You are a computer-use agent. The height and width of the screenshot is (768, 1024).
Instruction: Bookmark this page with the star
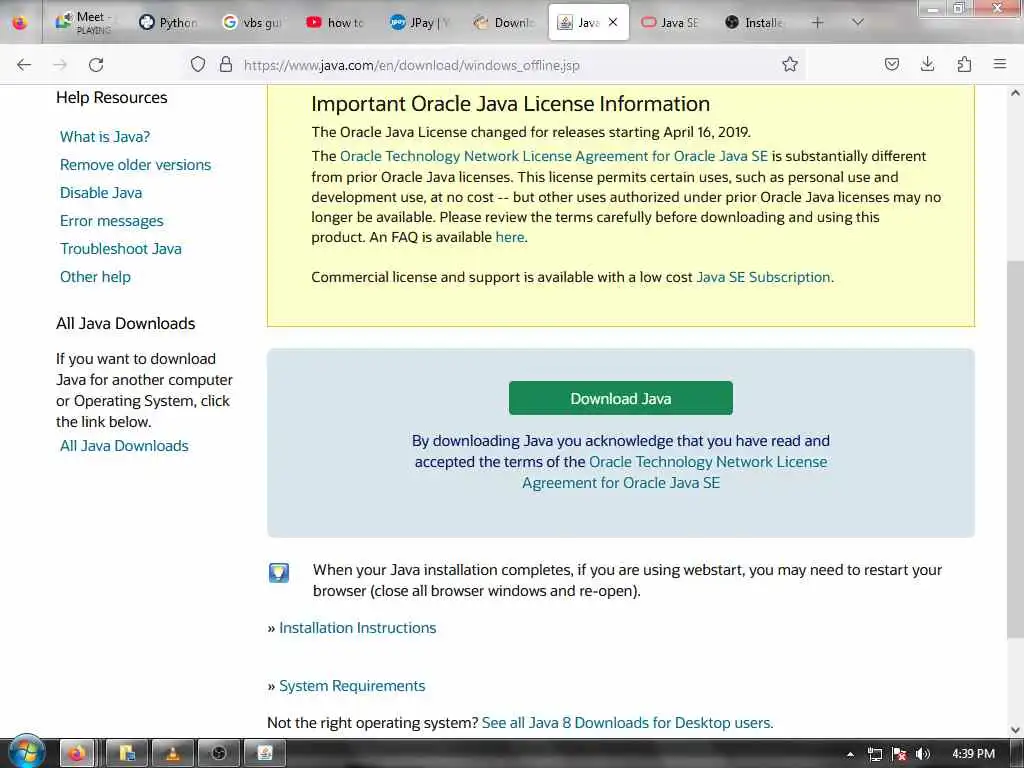(x=790, y=65)
